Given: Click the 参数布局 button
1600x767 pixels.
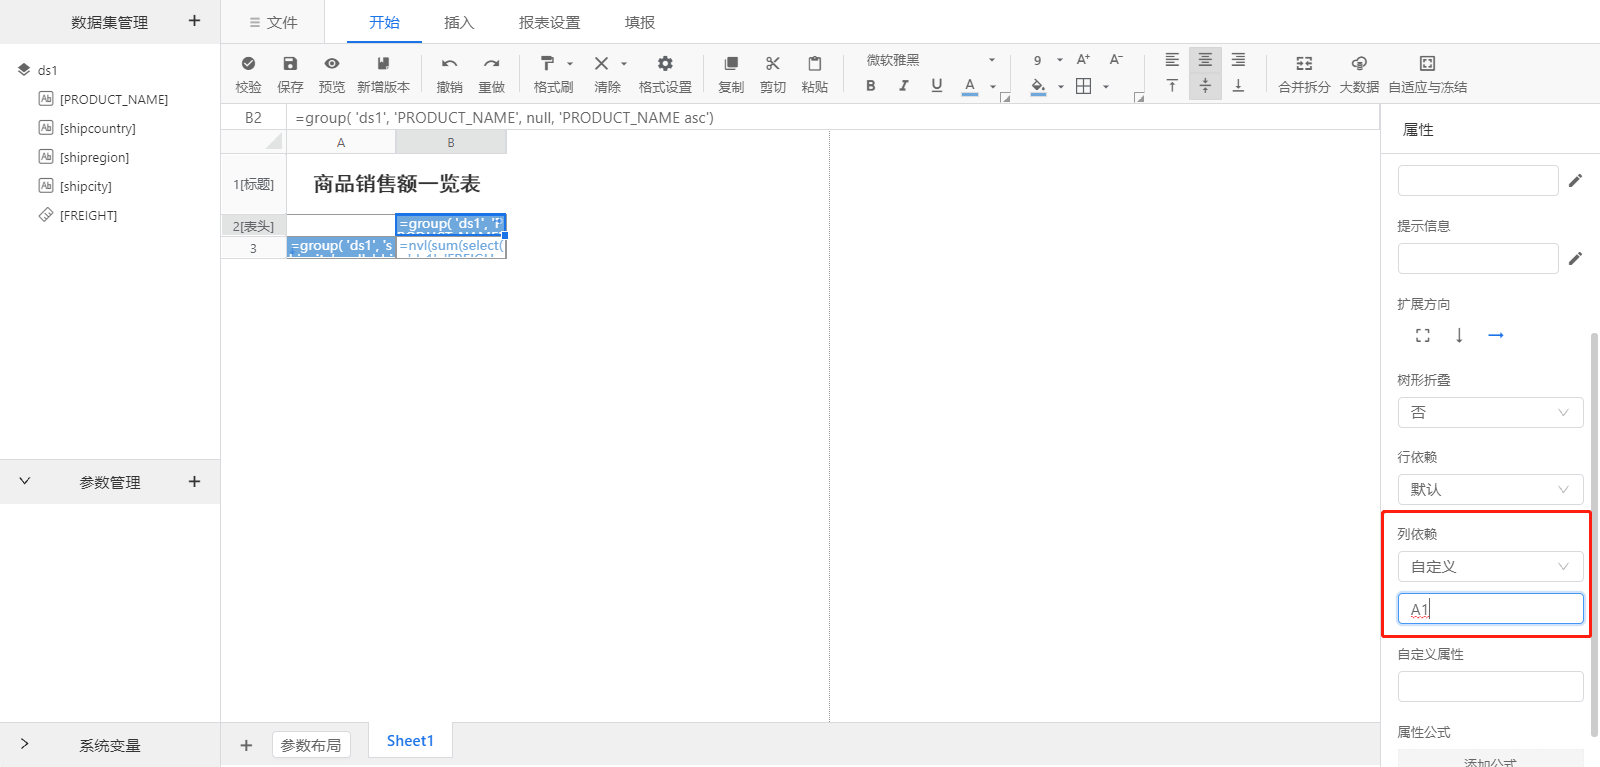Looking at the screenshot, I should (311, 745).
